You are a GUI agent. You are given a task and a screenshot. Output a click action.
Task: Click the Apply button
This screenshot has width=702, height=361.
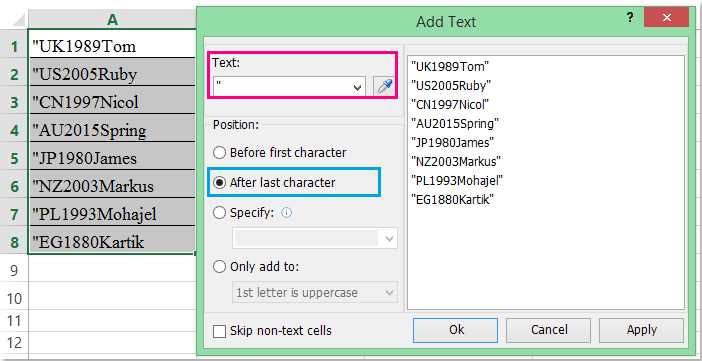[x=642, y=330]
